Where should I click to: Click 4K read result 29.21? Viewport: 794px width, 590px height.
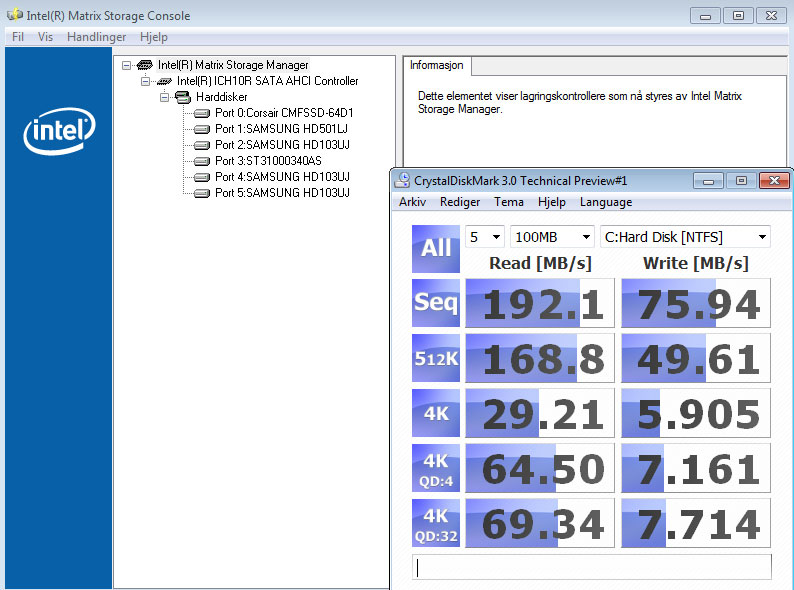point(540,413)
